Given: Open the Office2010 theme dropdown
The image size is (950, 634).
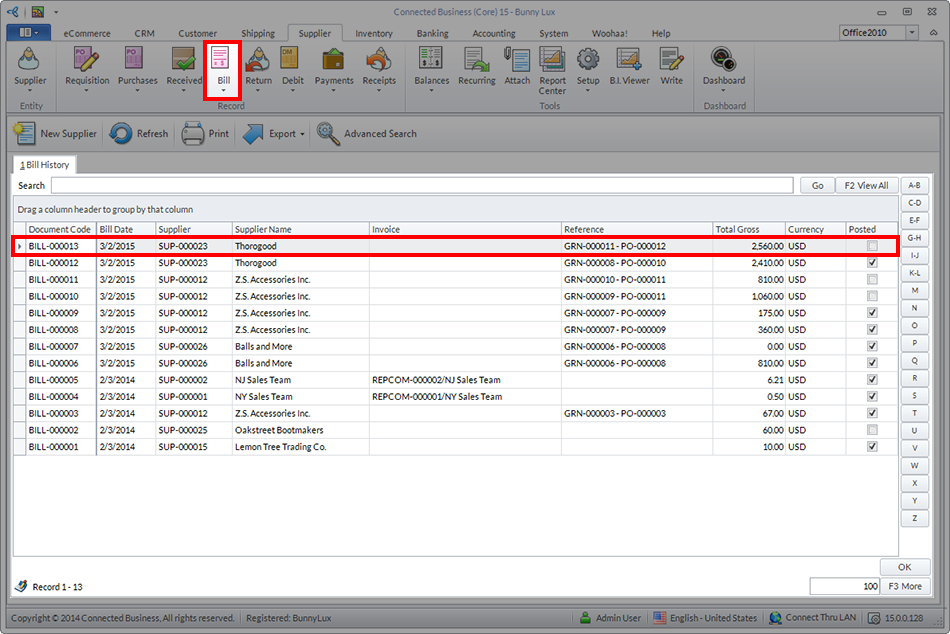Looking at the screenshot, I should point(912,33).
